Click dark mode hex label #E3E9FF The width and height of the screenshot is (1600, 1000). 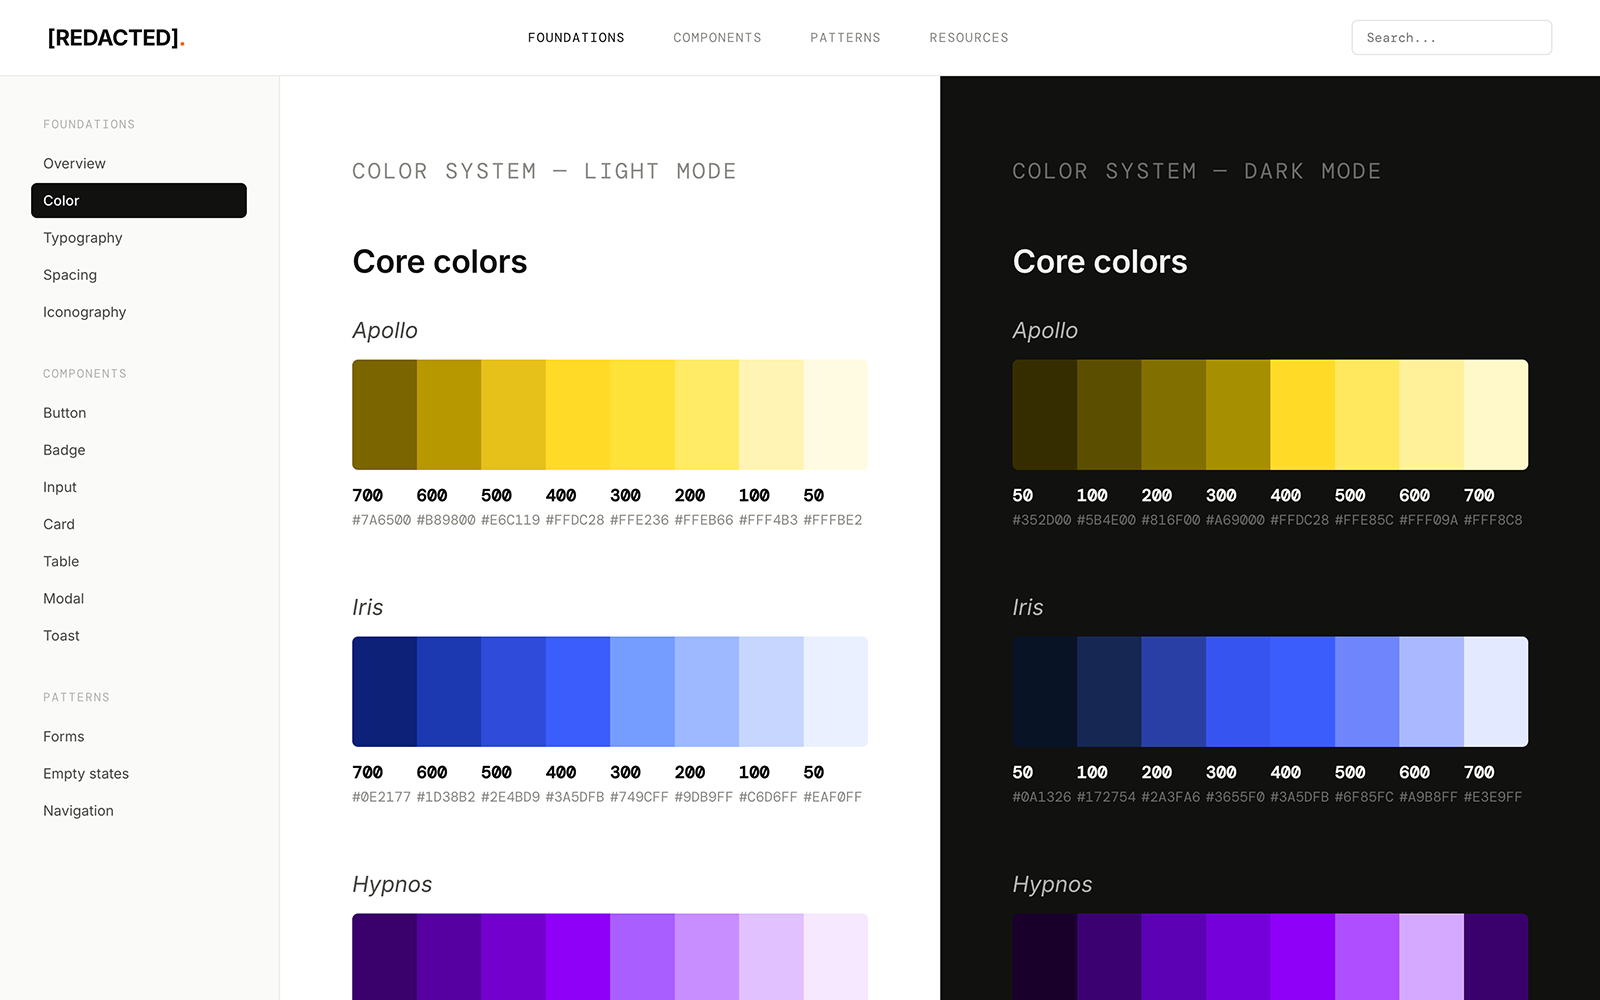pos(1493,797)
